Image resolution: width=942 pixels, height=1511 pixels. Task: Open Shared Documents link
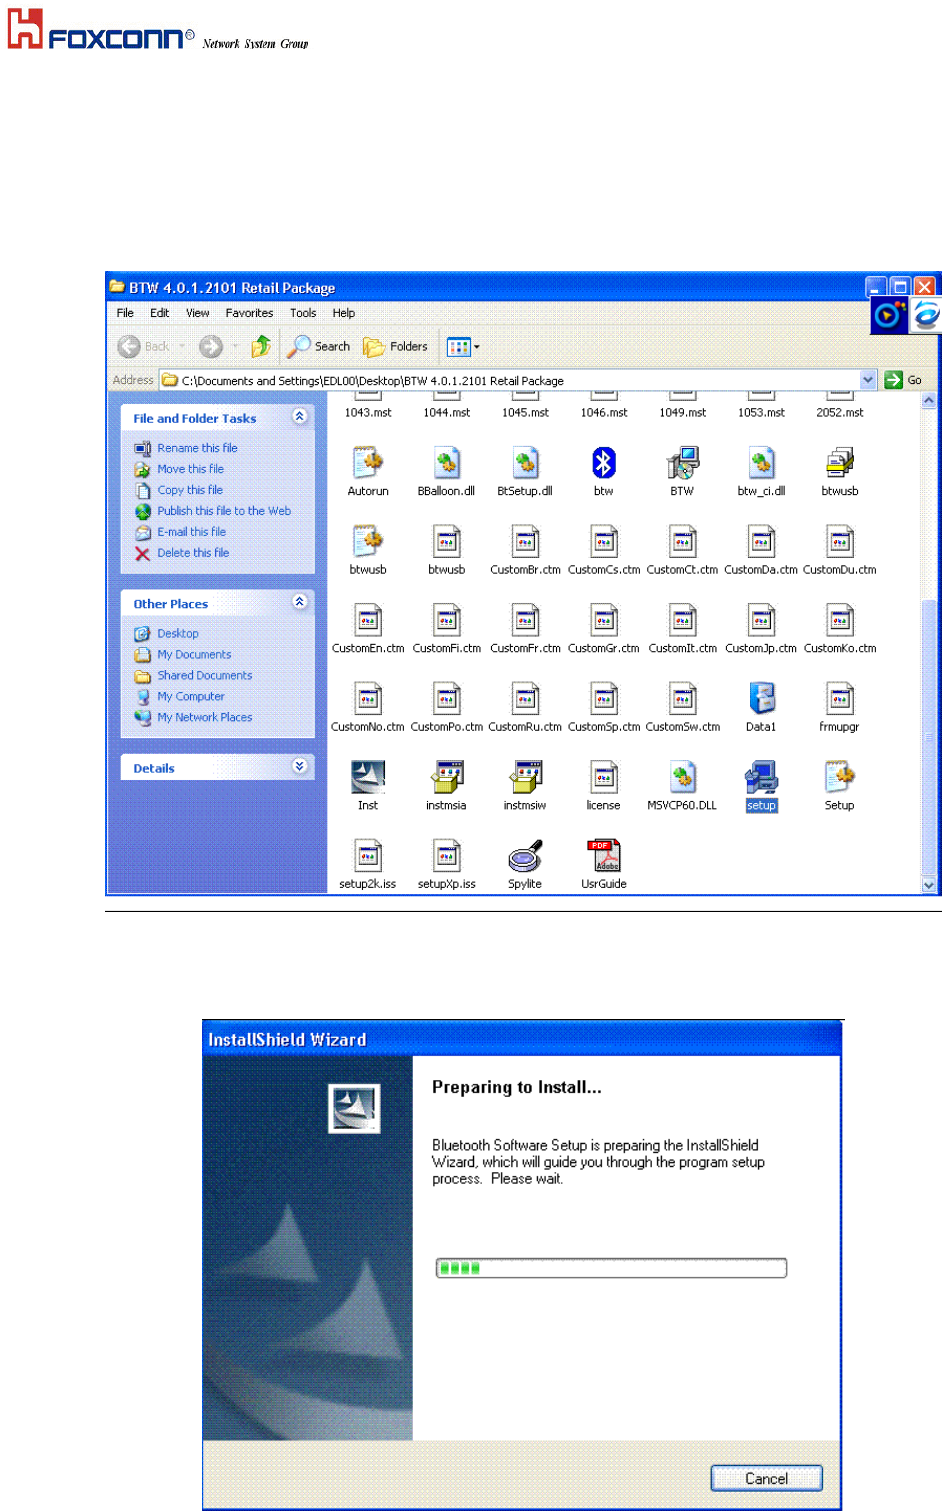point(205,676)
